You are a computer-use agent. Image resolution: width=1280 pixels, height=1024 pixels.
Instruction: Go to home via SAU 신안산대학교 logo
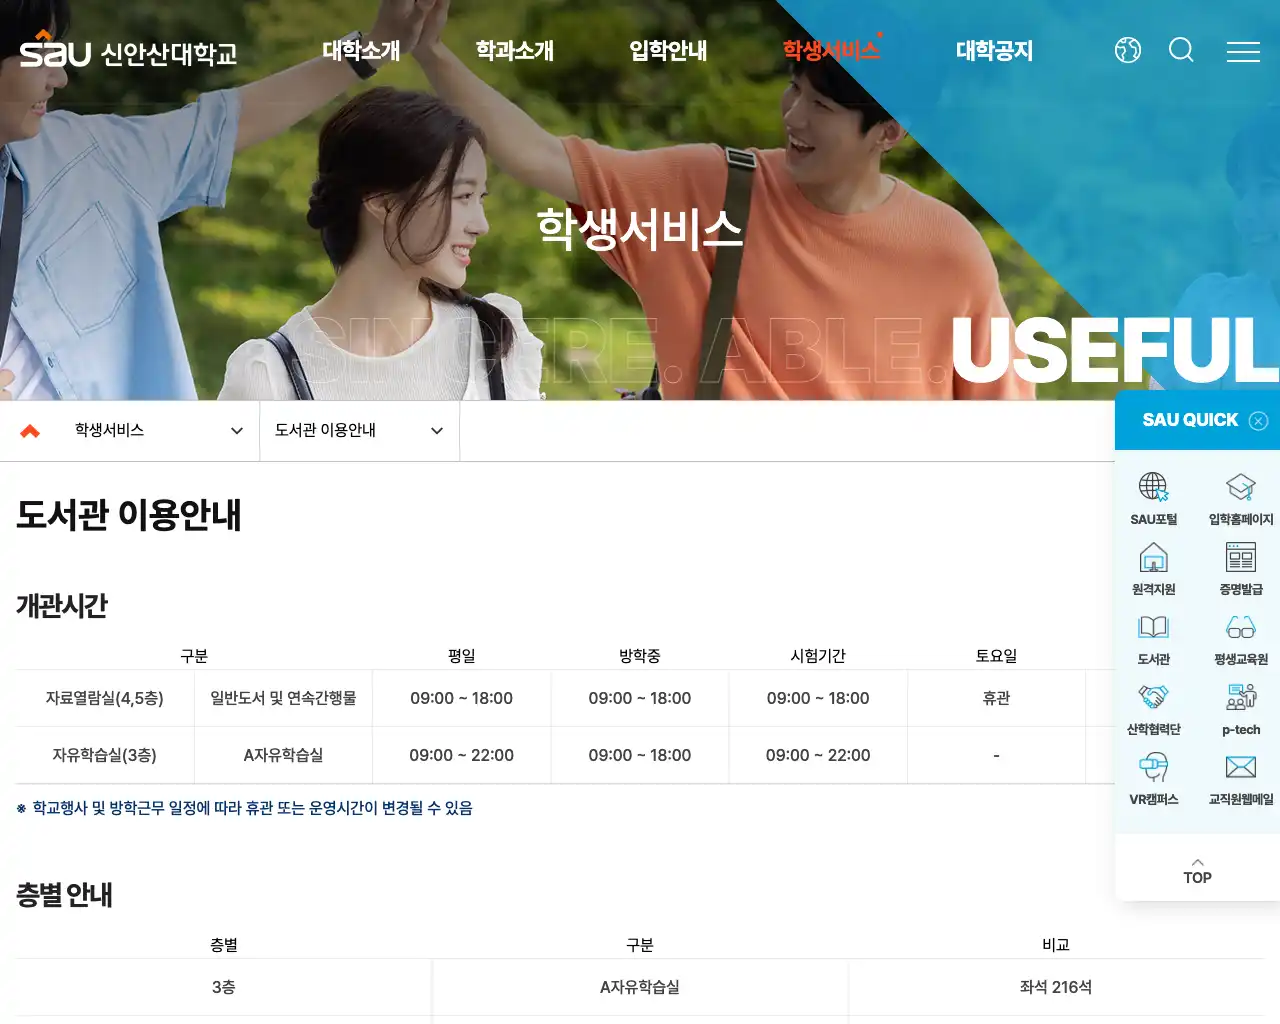[x=129, y=50]
